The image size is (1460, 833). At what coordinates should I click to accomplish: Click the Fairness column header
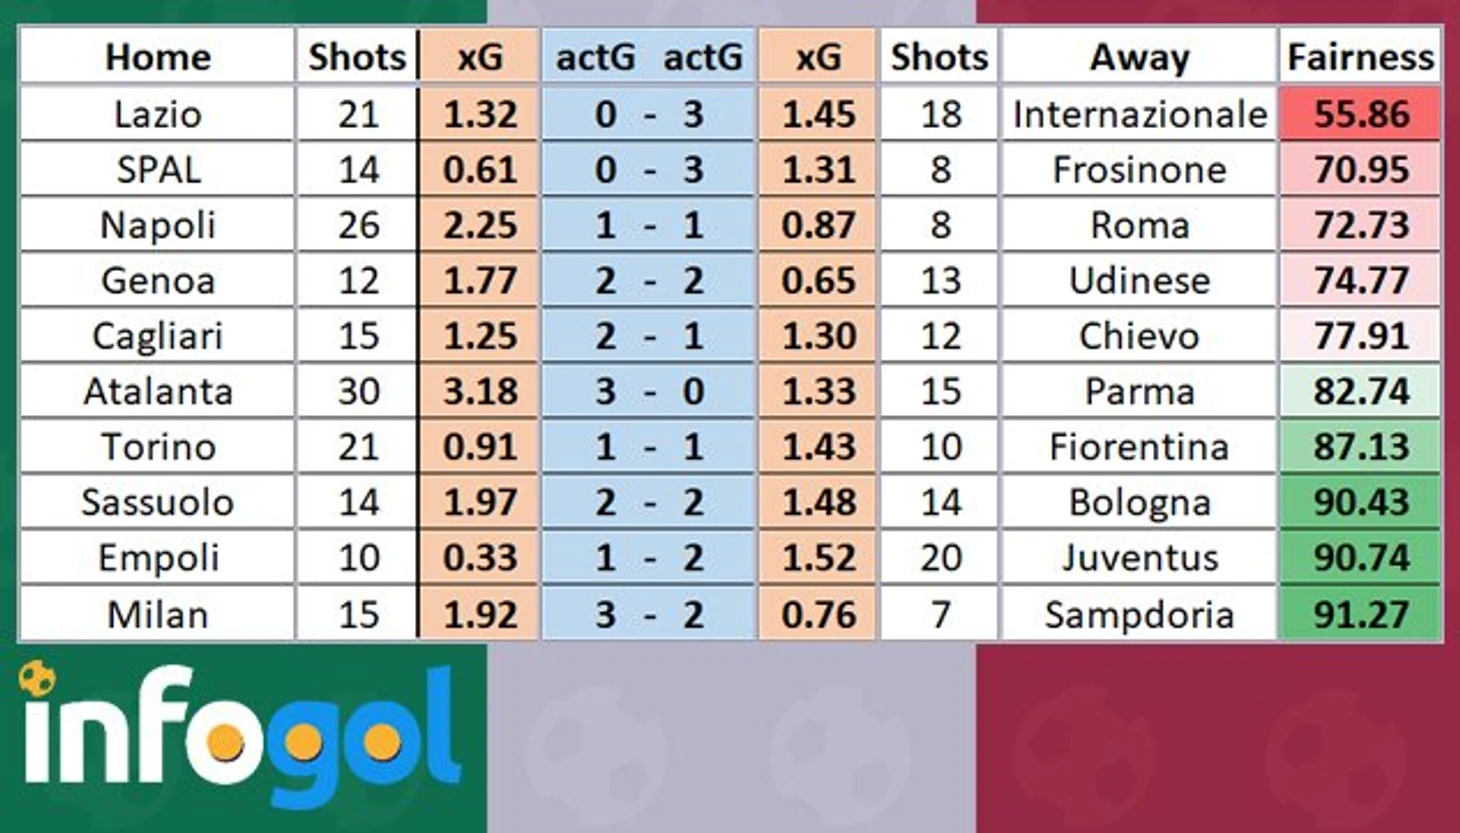[x=1360, y=57]
